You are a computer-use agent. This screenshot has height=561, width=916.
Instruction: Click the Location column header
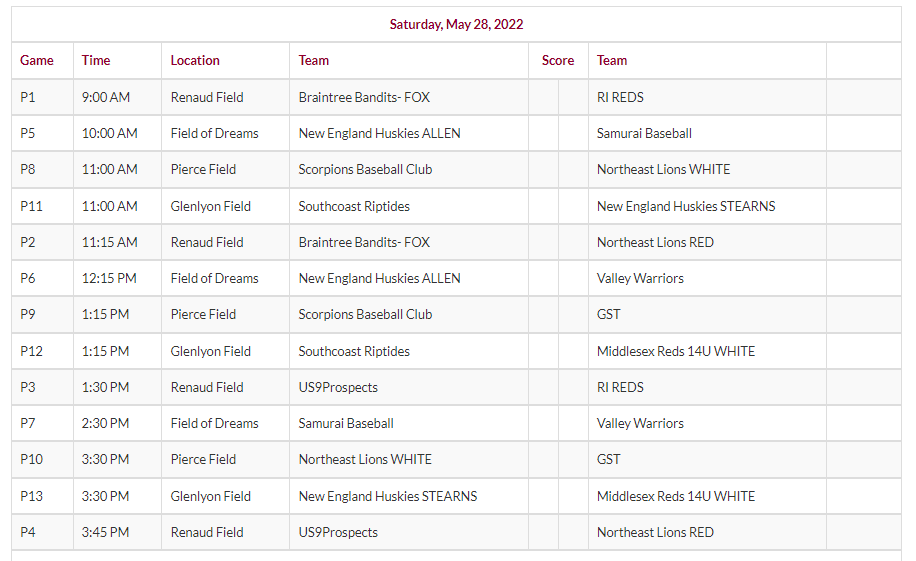point(195,60)
